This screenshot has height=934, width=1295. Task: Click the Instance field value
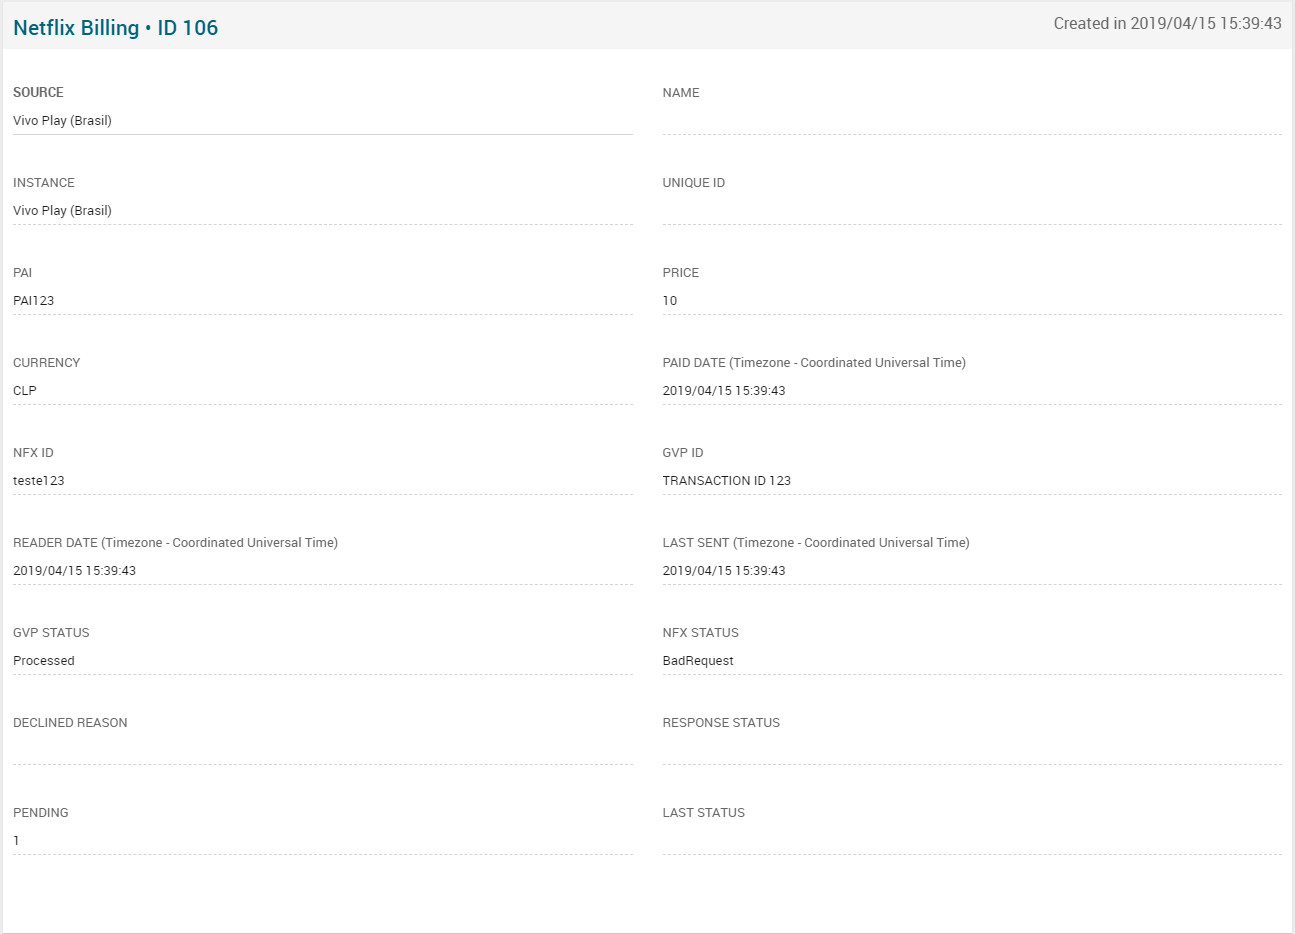pyautogui.click(x=322, y=211)
